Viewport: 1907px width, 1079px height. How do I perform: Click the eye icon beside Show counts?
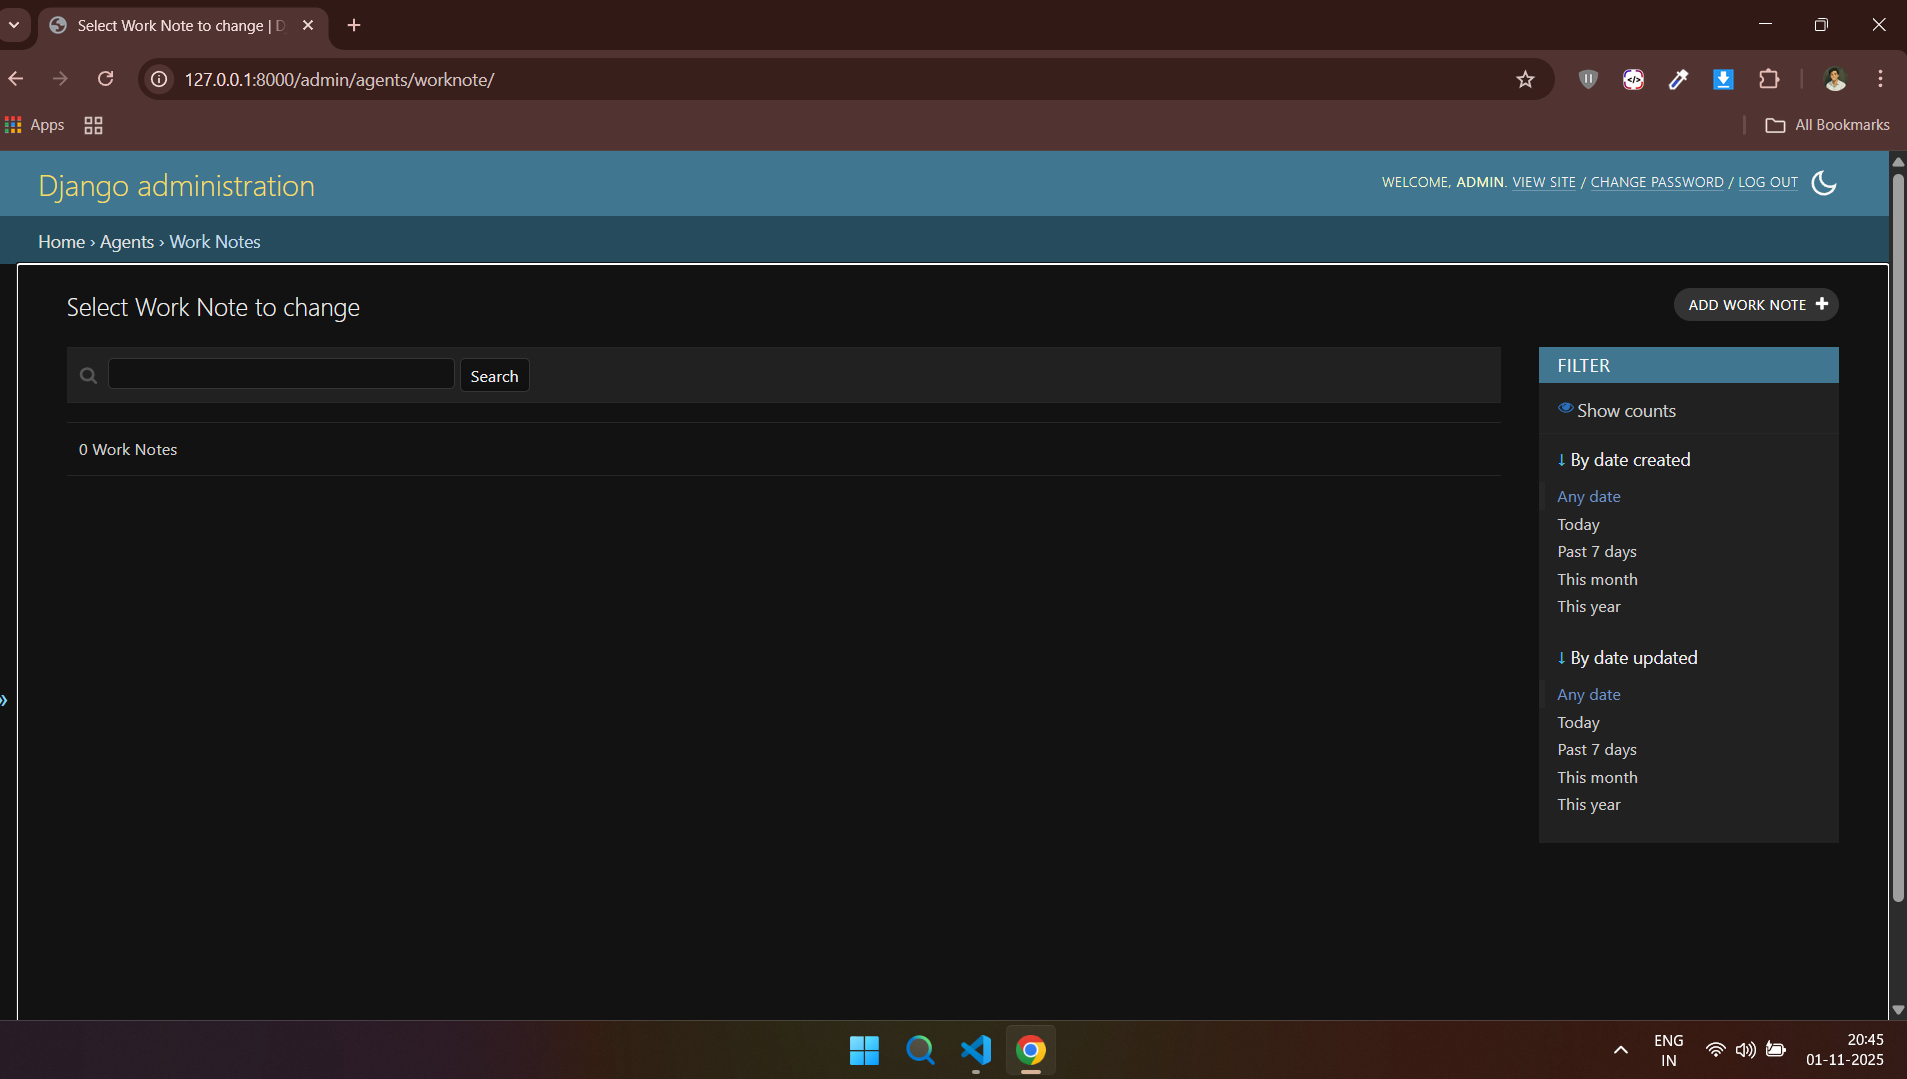[x=1565, y=408]
